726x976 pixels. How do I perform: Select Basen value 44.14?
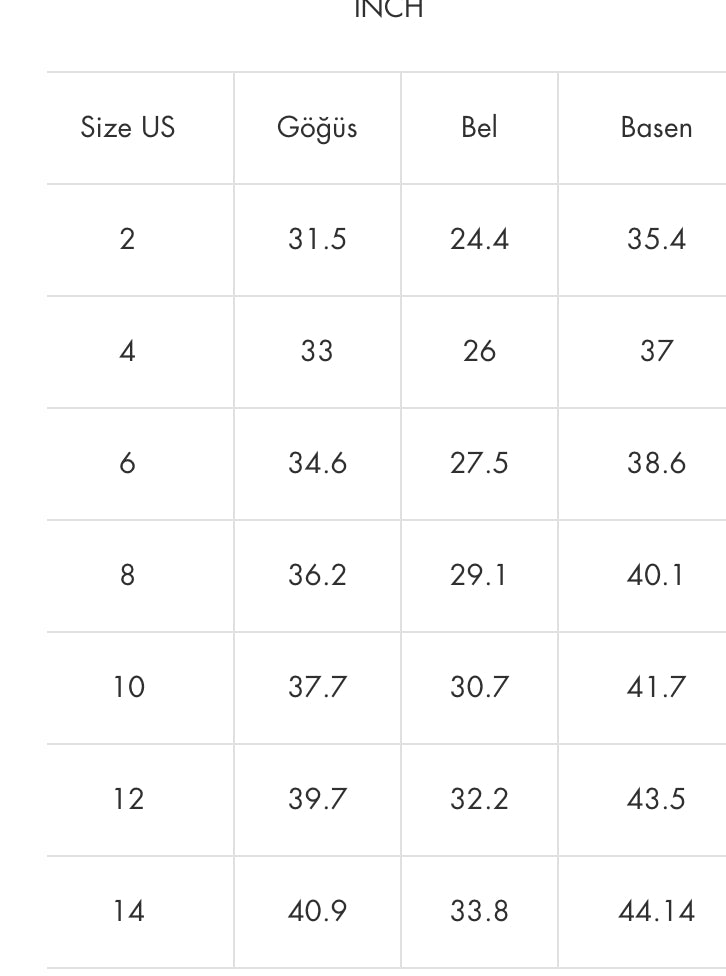[x=656, y=912]
